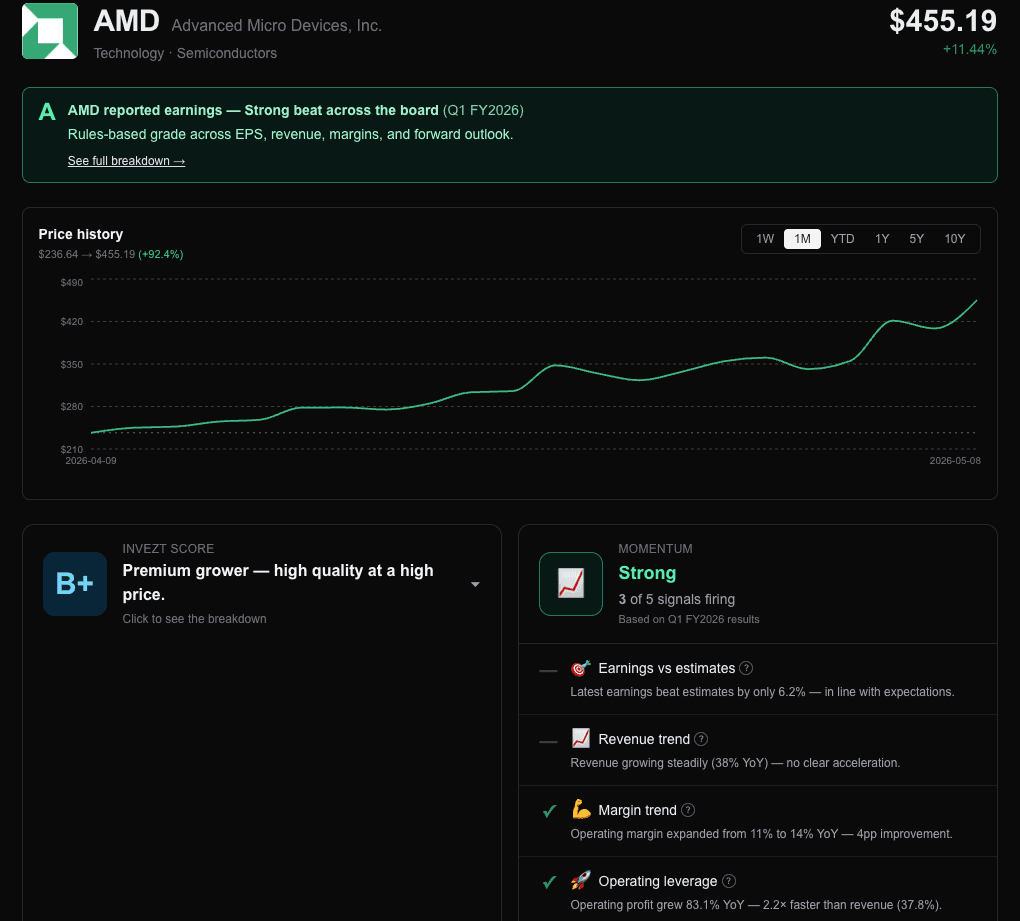Viewport: 1020px width, 921px height.
Task: Expand the Invezt Score breakdown arrow
Action: point(475,584)
